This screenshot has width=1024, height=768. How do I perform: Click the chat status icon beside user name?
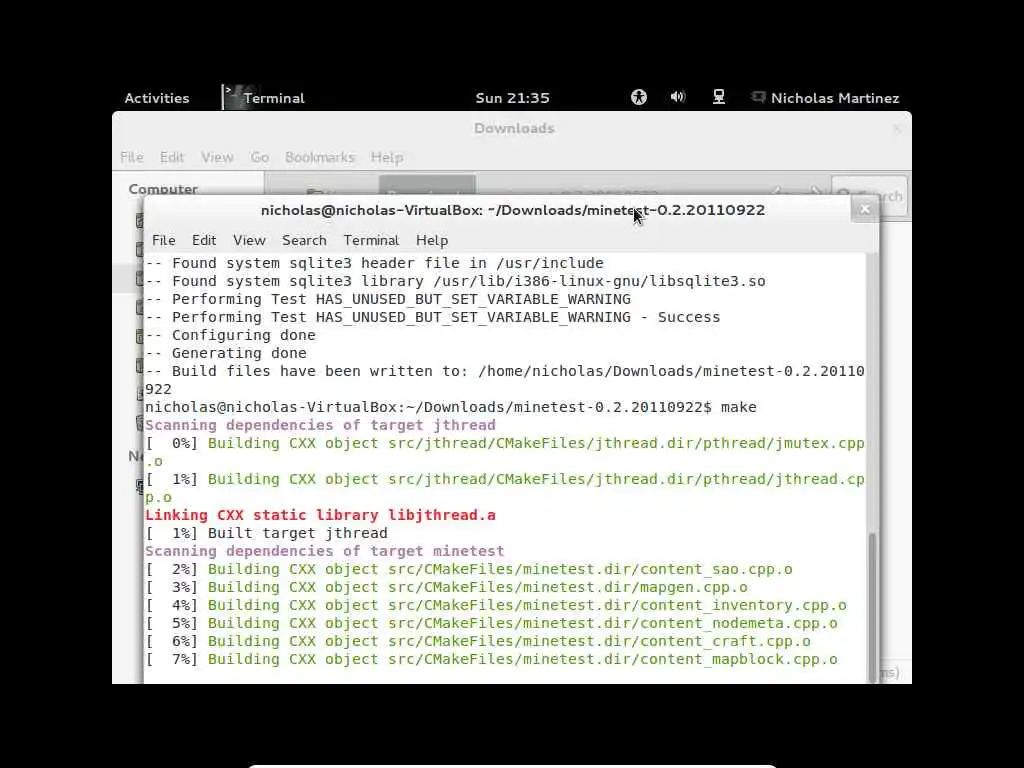coord(758,97)
